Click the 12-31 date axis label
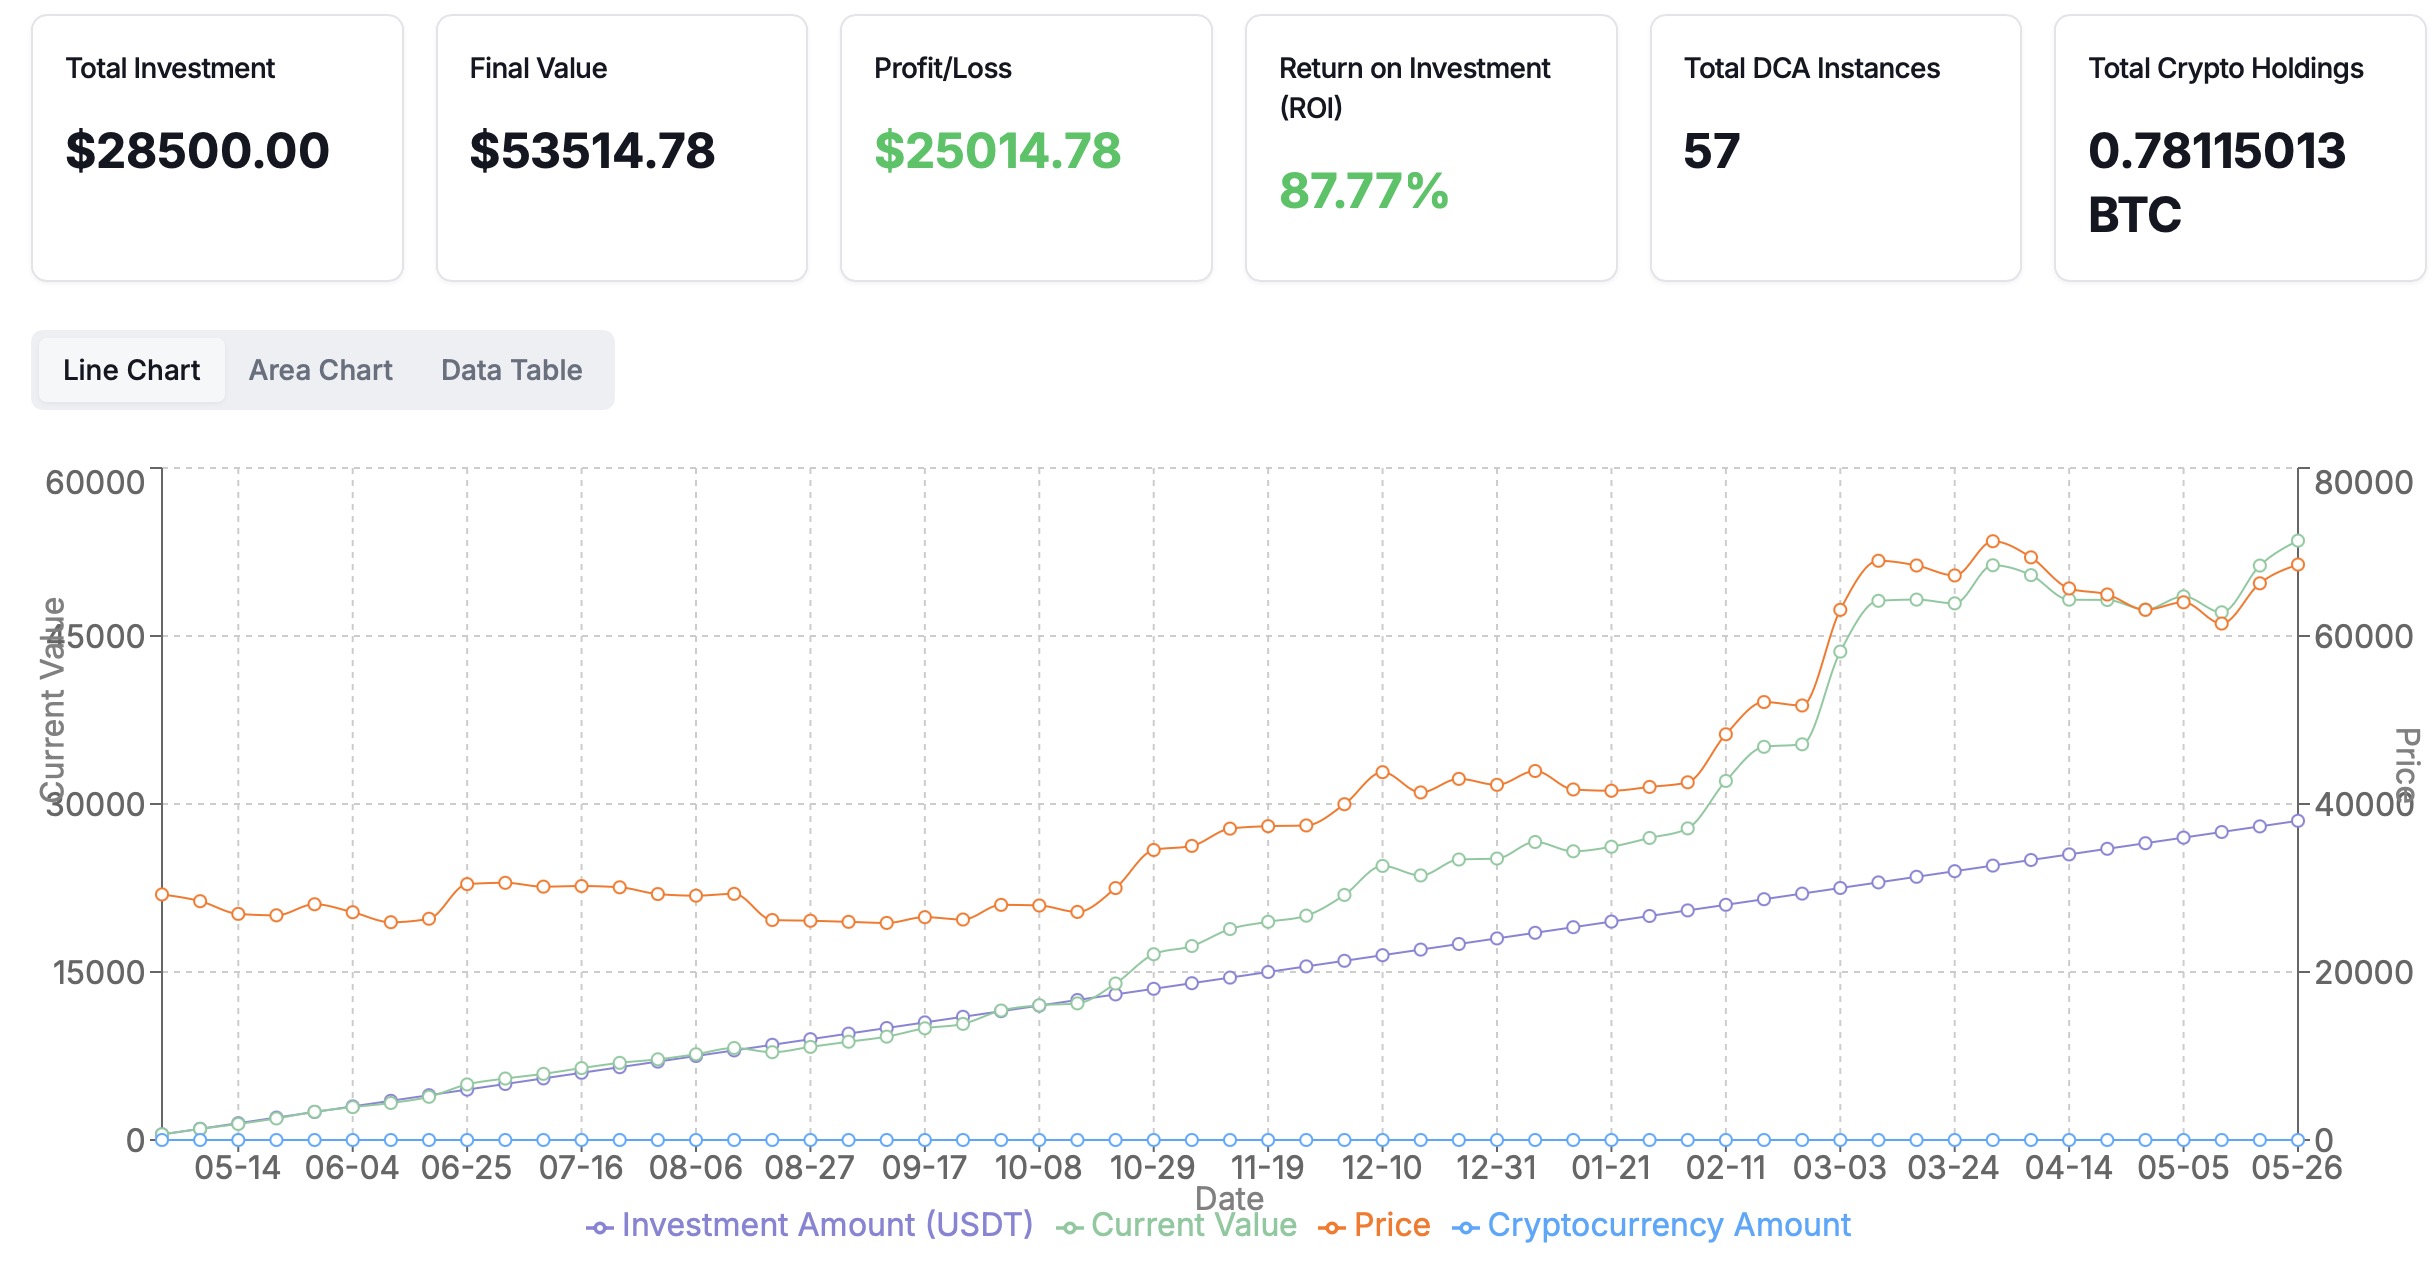This screenshot has height=1282, width=2436. (x=1496, y=1167)
